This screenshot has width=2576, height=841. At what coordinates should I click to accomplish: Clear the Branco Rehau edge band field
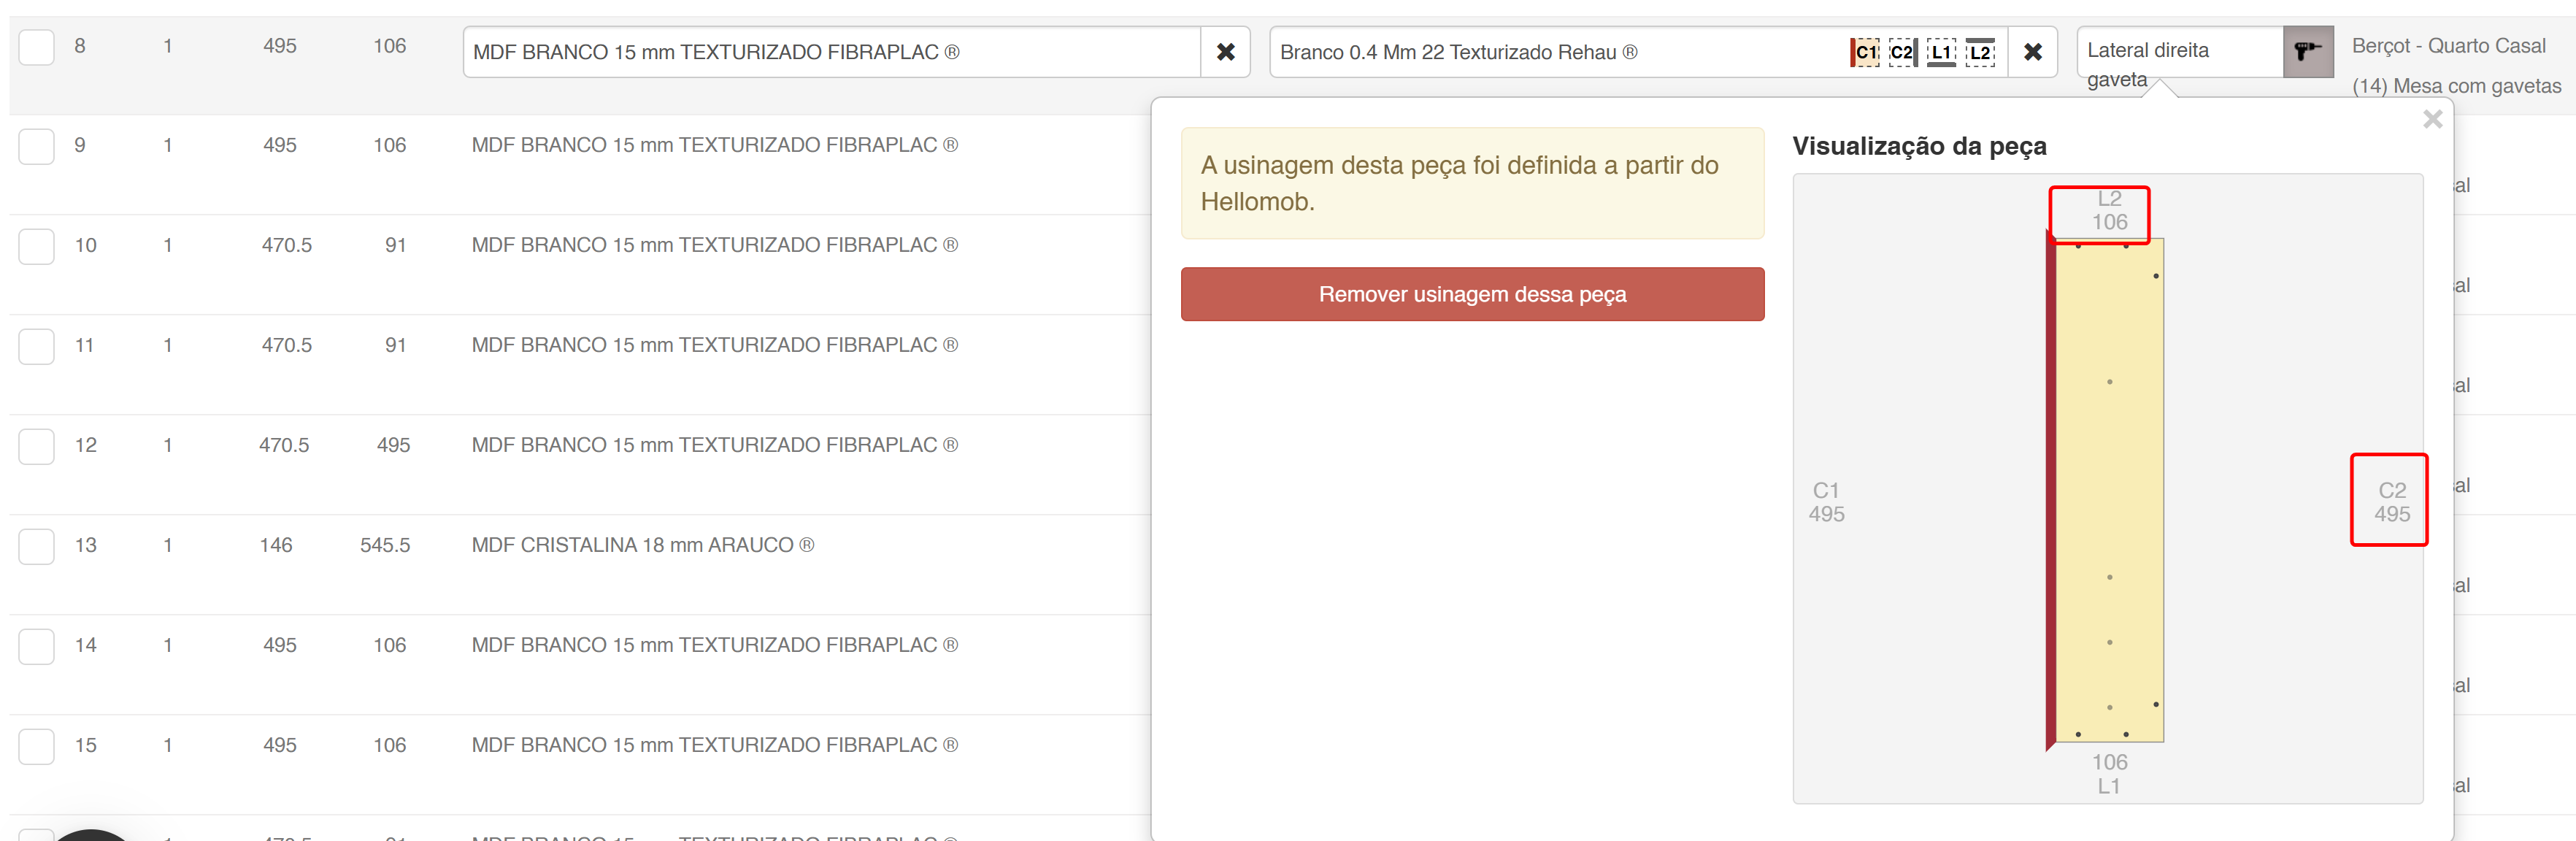2032,52
